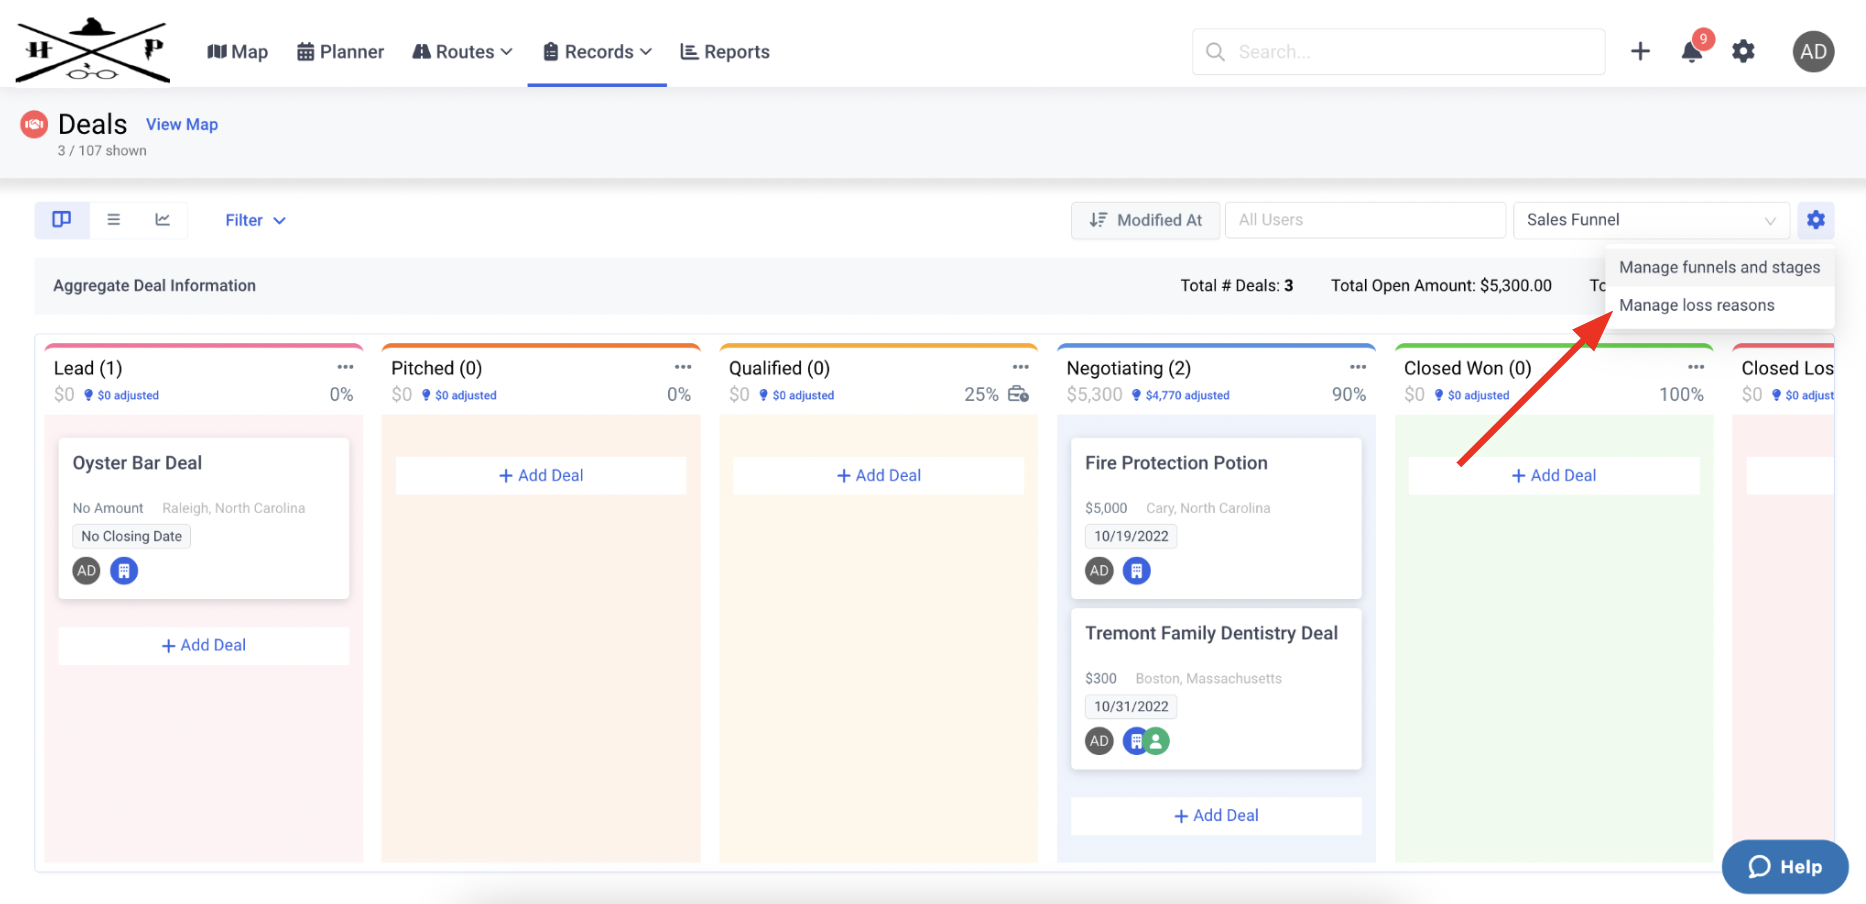The image size is (1866, 904).
Task: Switch to board view
Action: coord(62,220)
